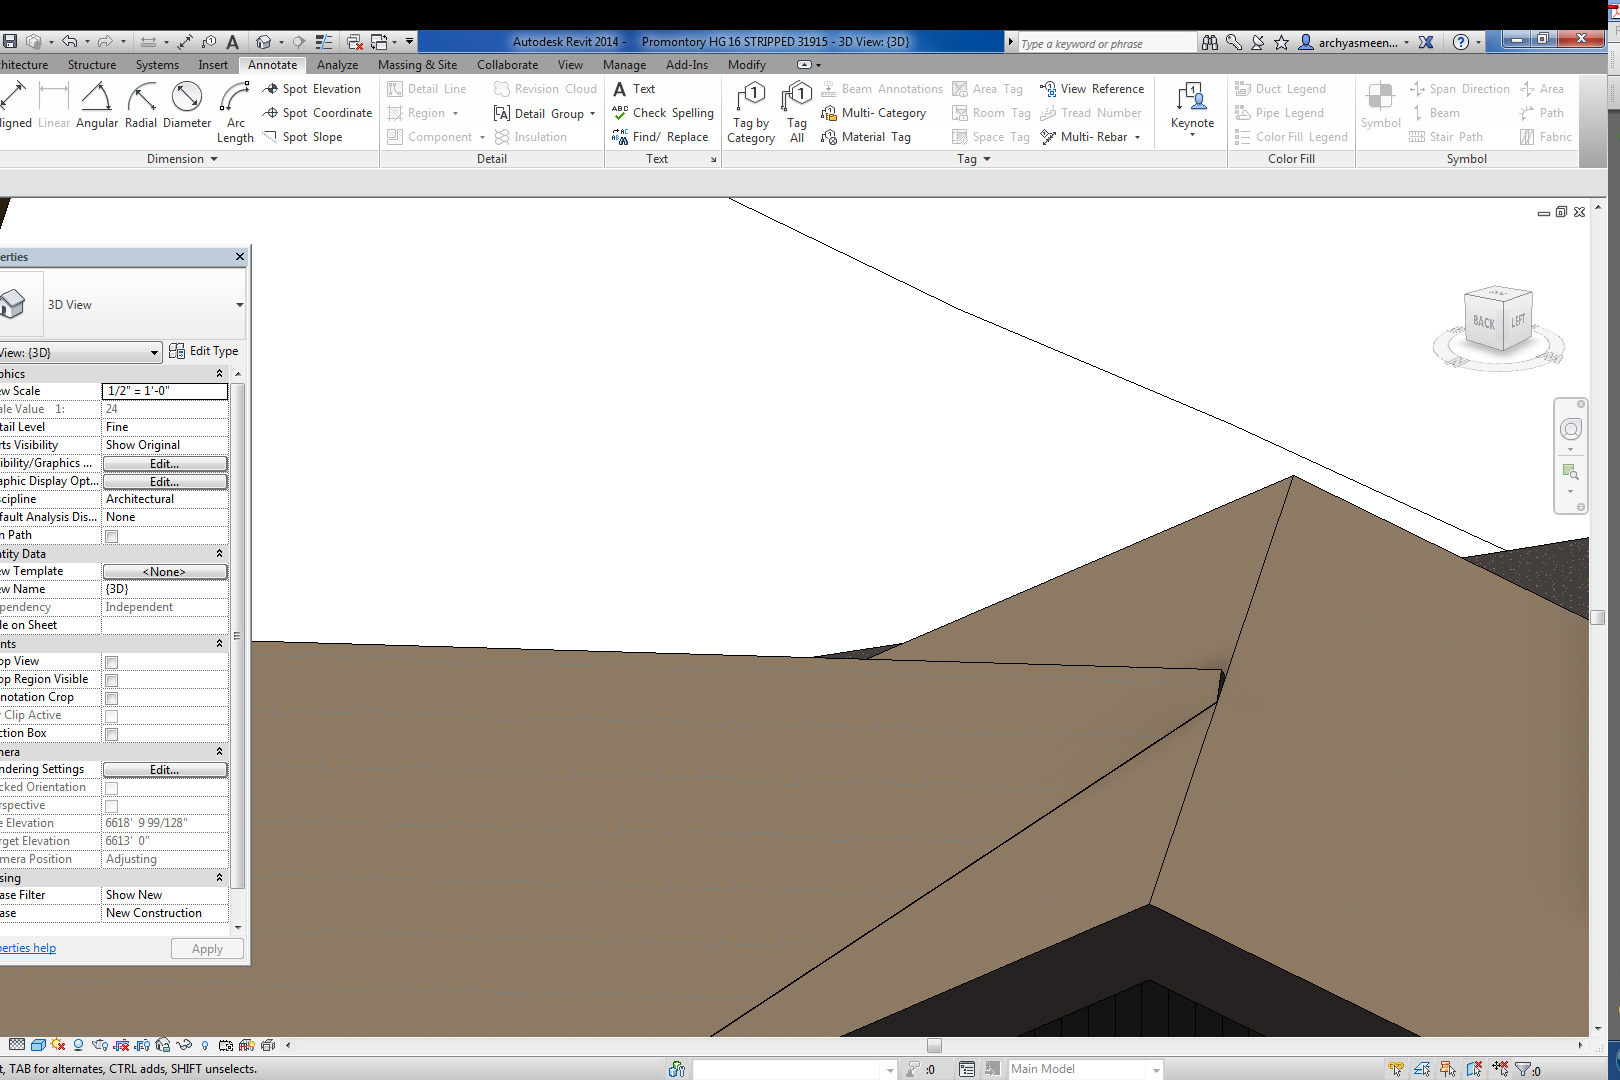Select the Angular dimension tool
The image size is (1620, 1080).
tap(97, 106)
